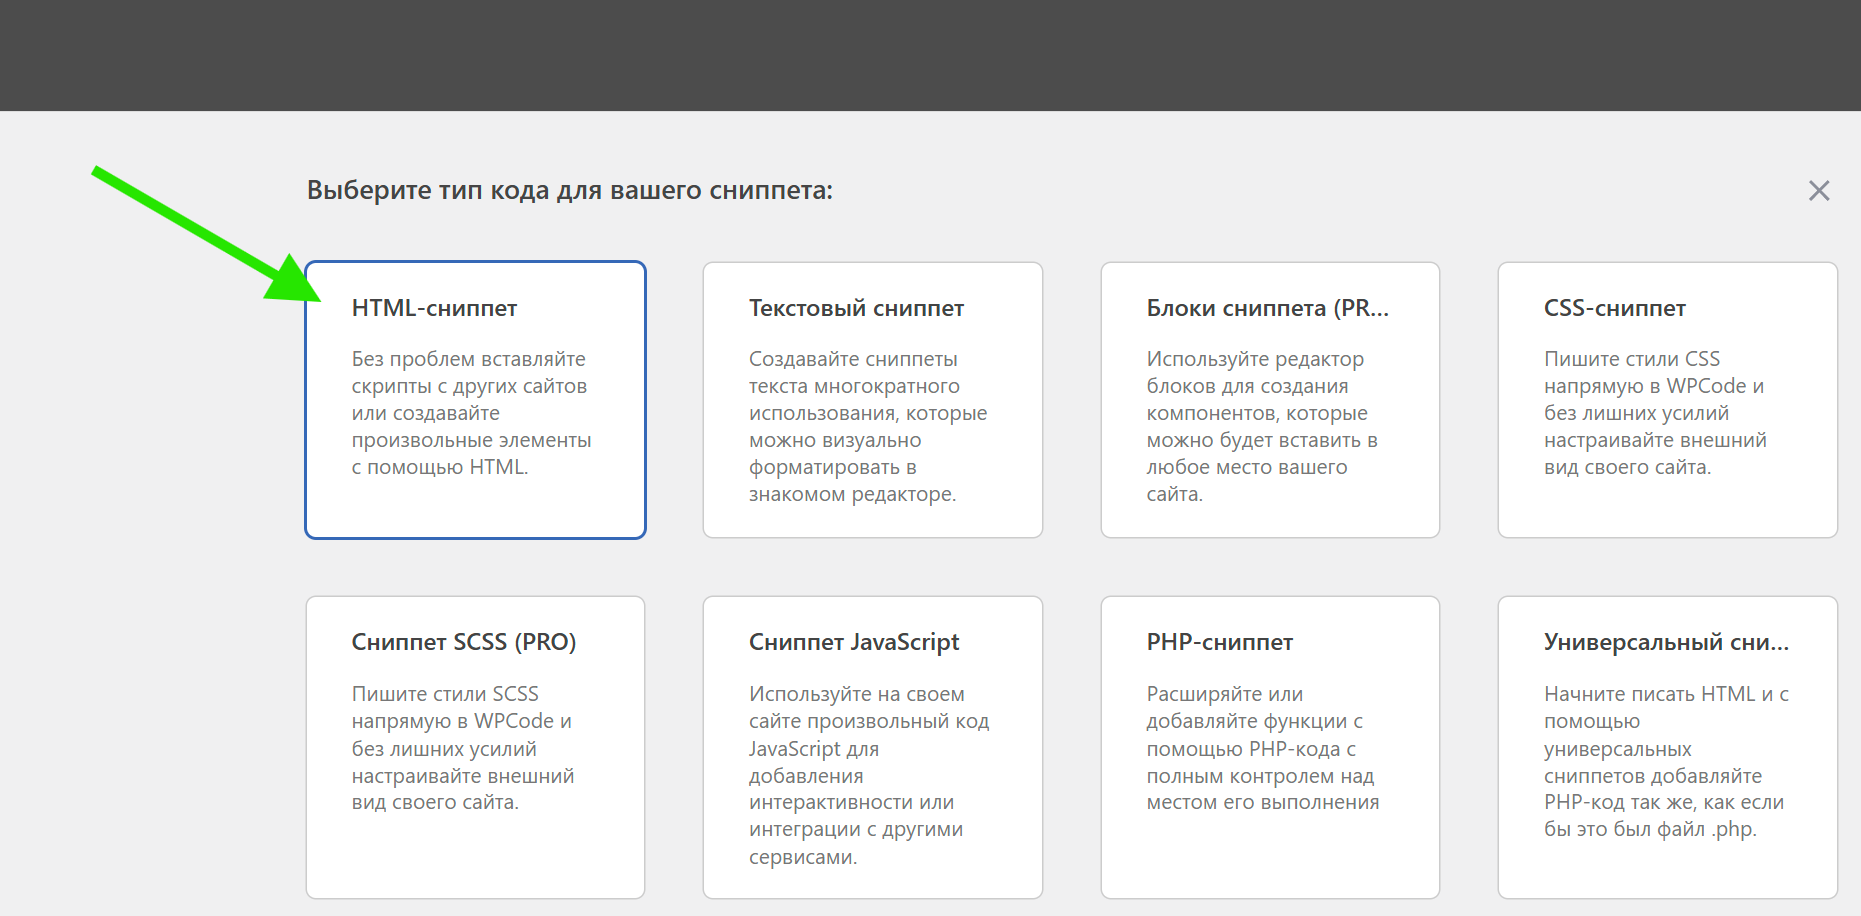Click the truncated Блоки сниппета heading
The height and width of the screenshot is (916, 1861).
tap(1267, 308)
